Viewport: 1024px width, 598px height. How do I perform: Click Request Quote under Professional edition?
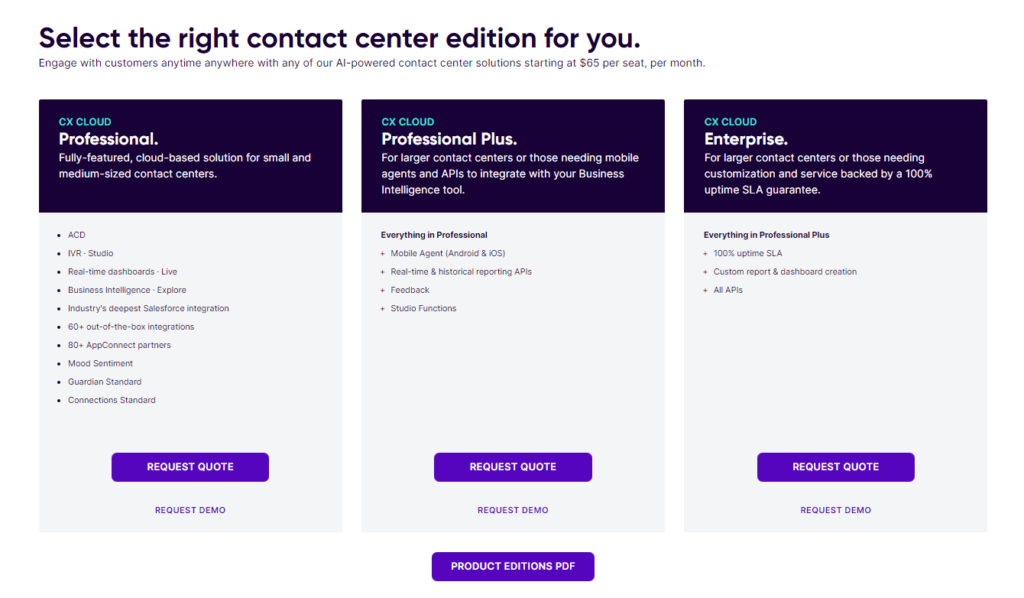tap(189, 467)
